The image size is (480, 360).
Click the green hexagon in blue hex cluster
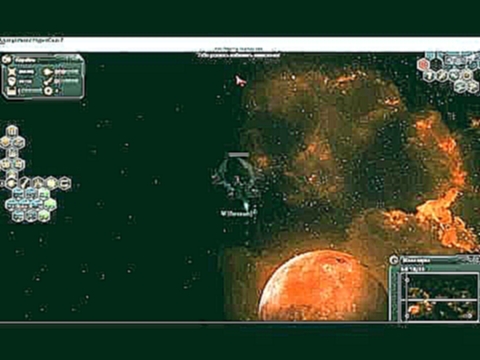pos(50,205)
